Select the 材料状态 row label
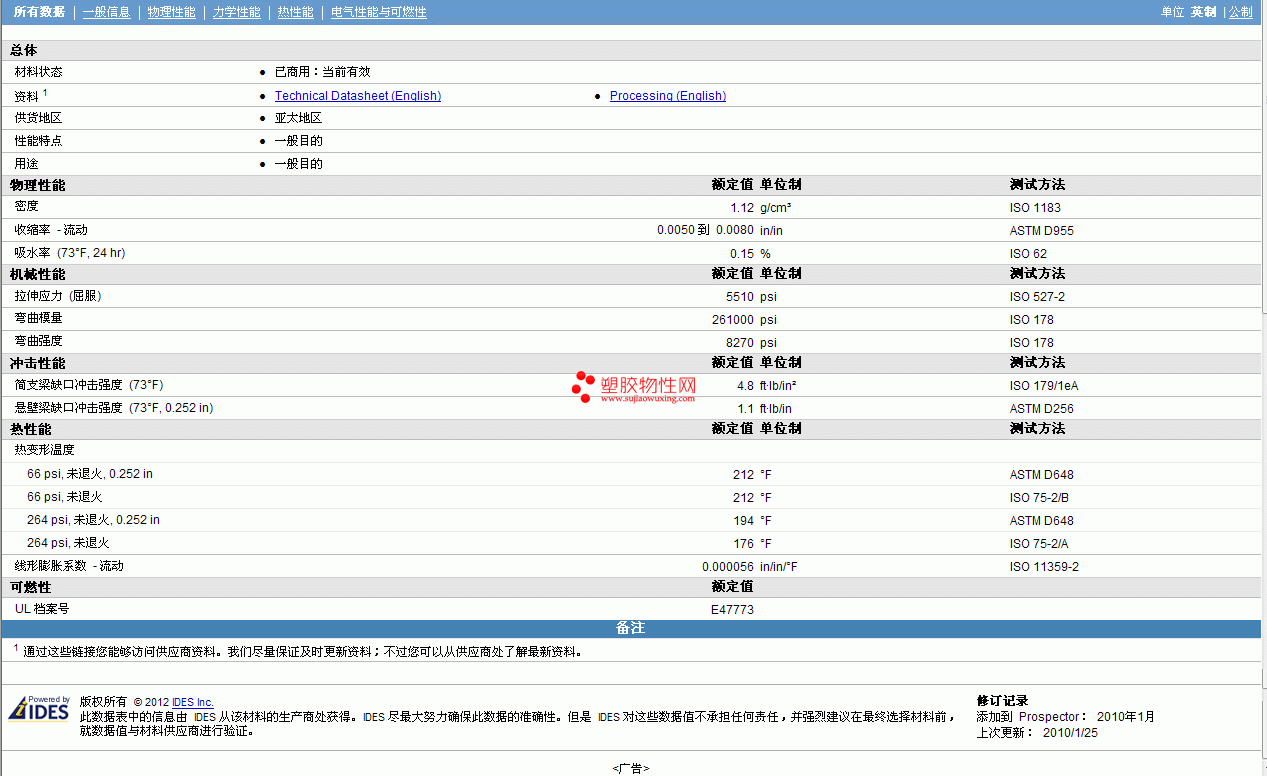Viewport: 1267px width, 776px height. [x=39, y=72]
